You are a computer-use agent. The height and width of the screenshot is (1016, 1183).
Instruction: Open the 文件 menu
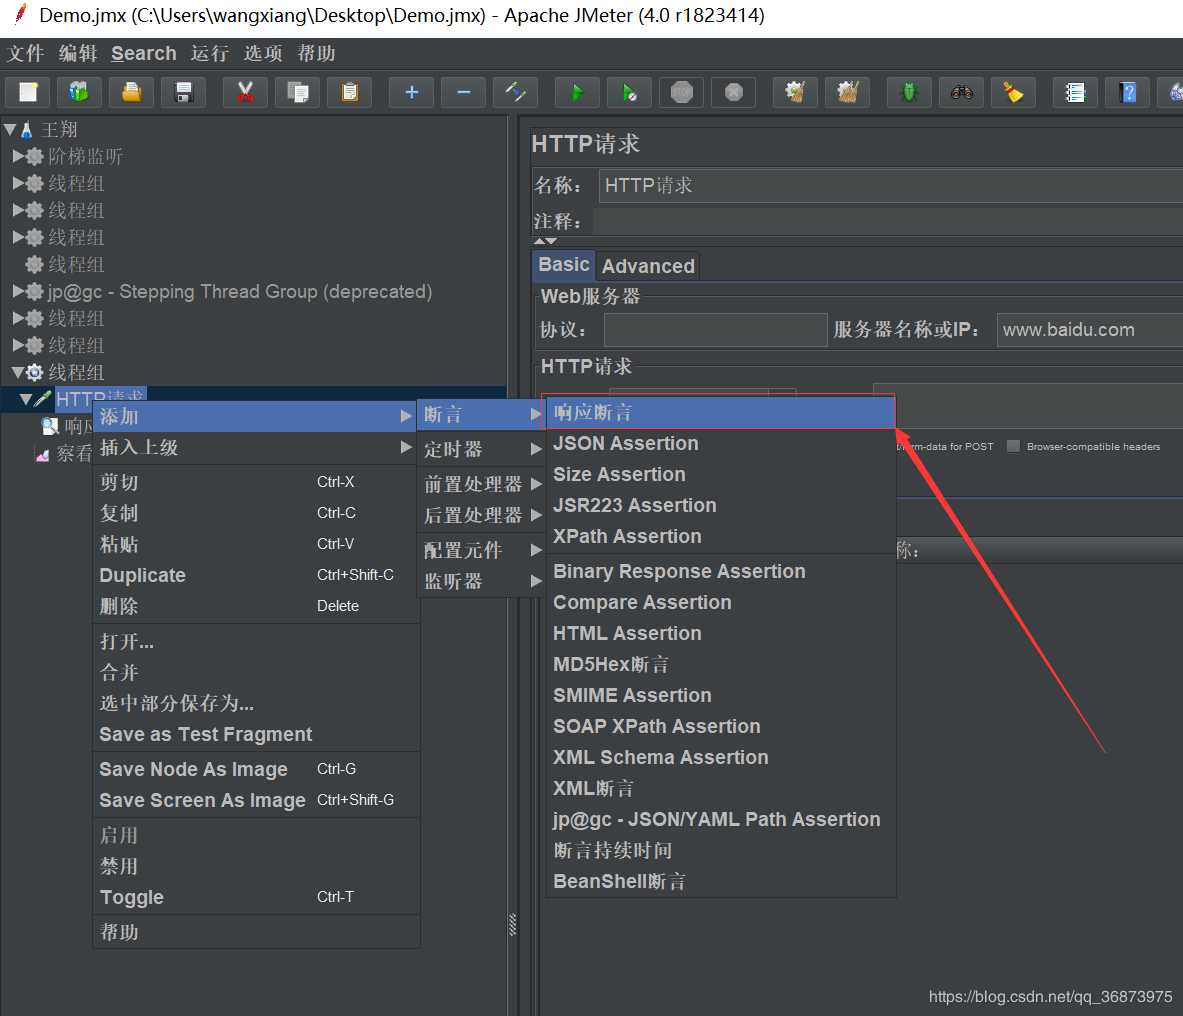coord(26,54)
